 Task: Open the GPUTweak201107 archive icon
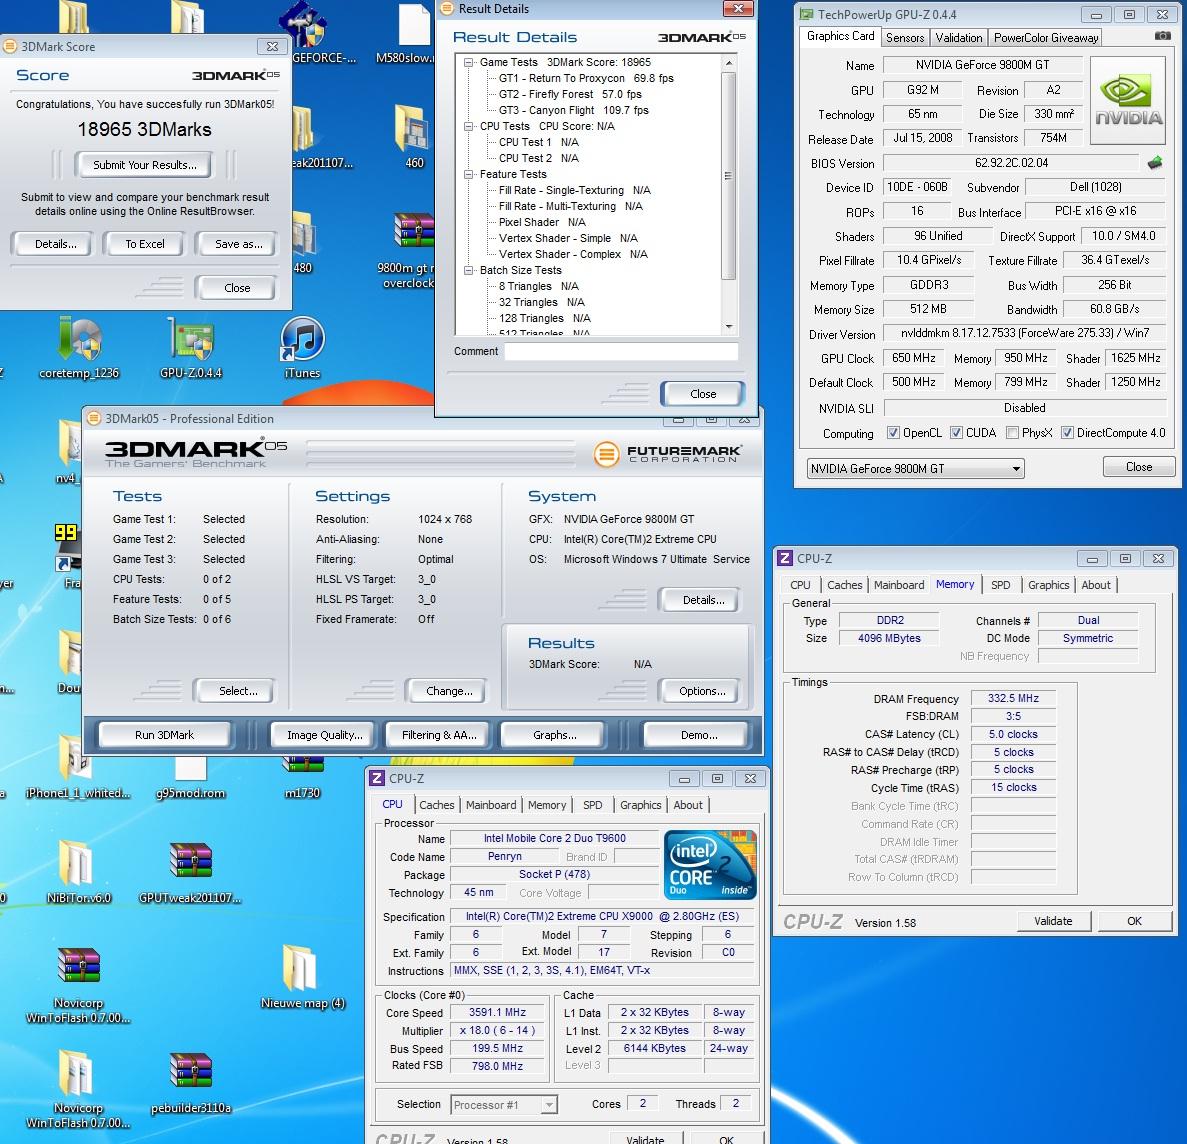click(x=190, y=871)
